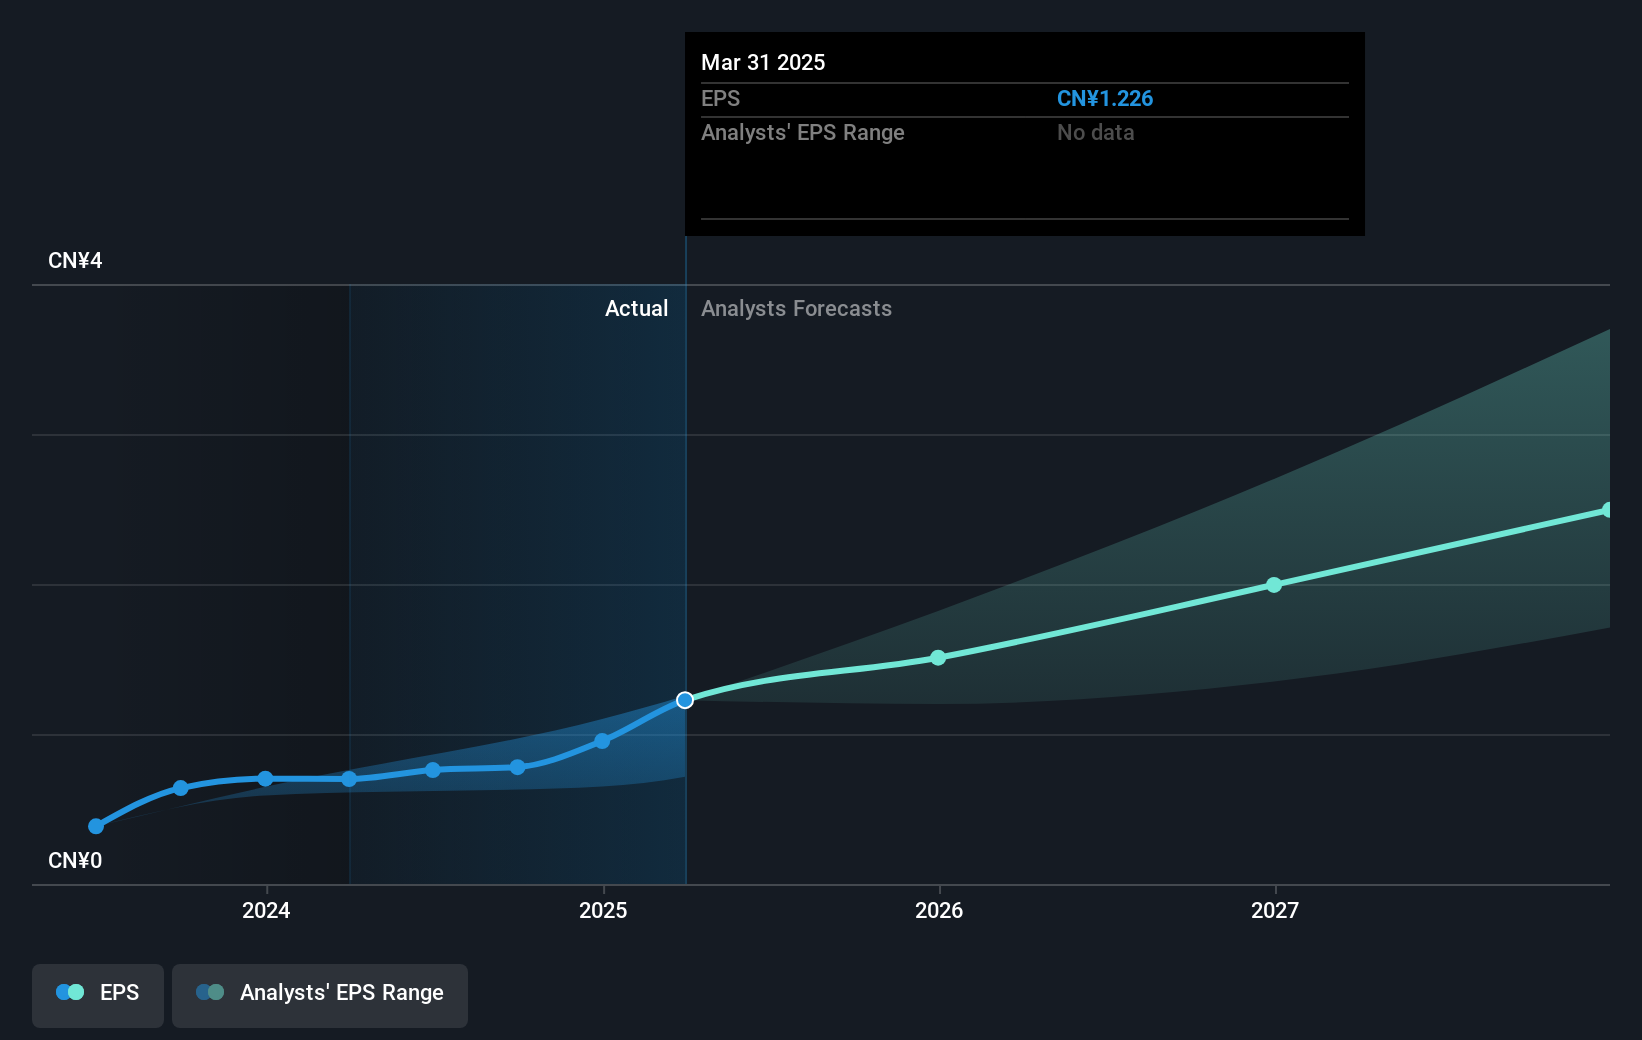Click the Mar 31 2025 tooltip date
1642x1040 pixels.
coord(763,62)
